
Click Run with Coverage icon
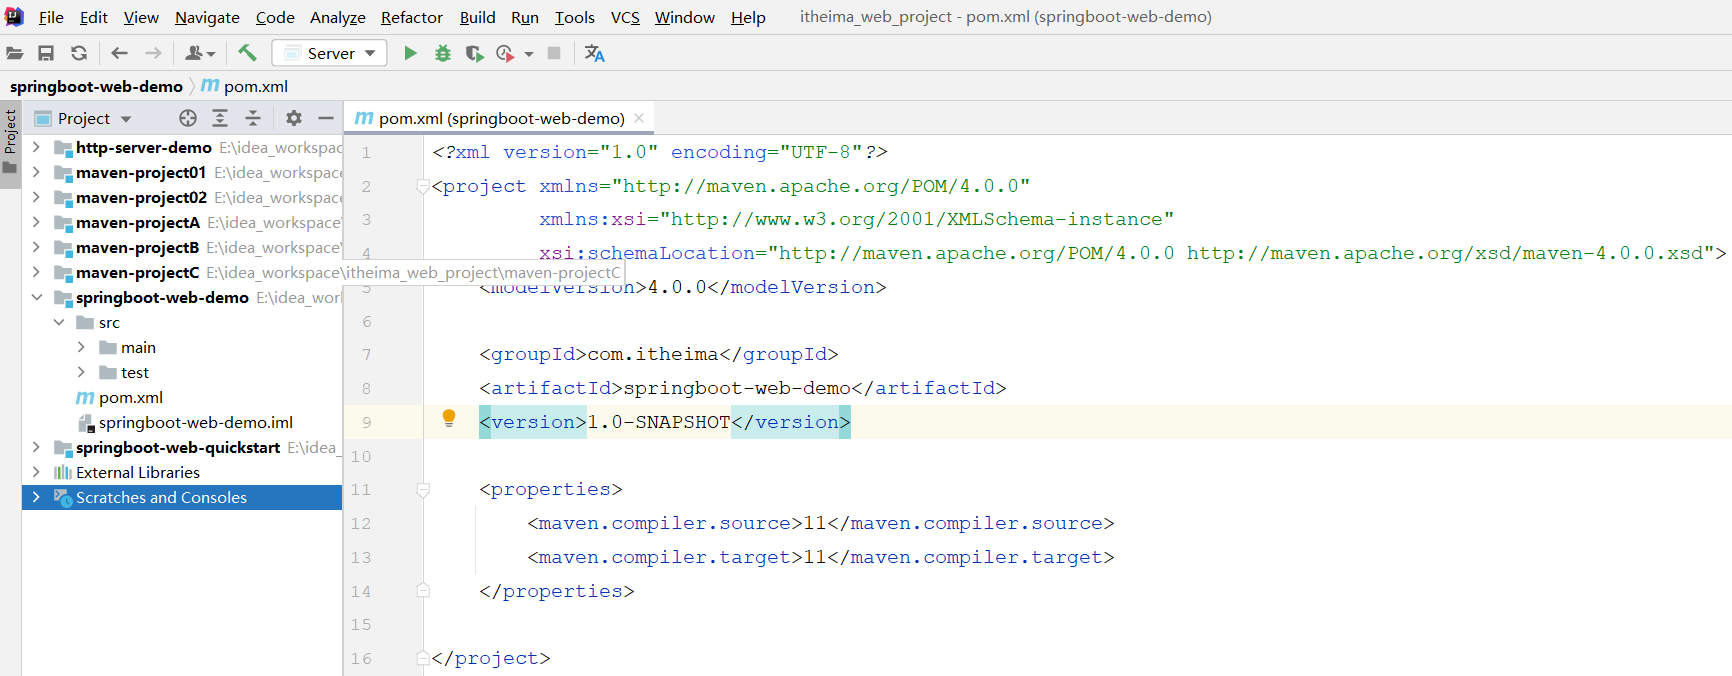click(x=474, y=53)
